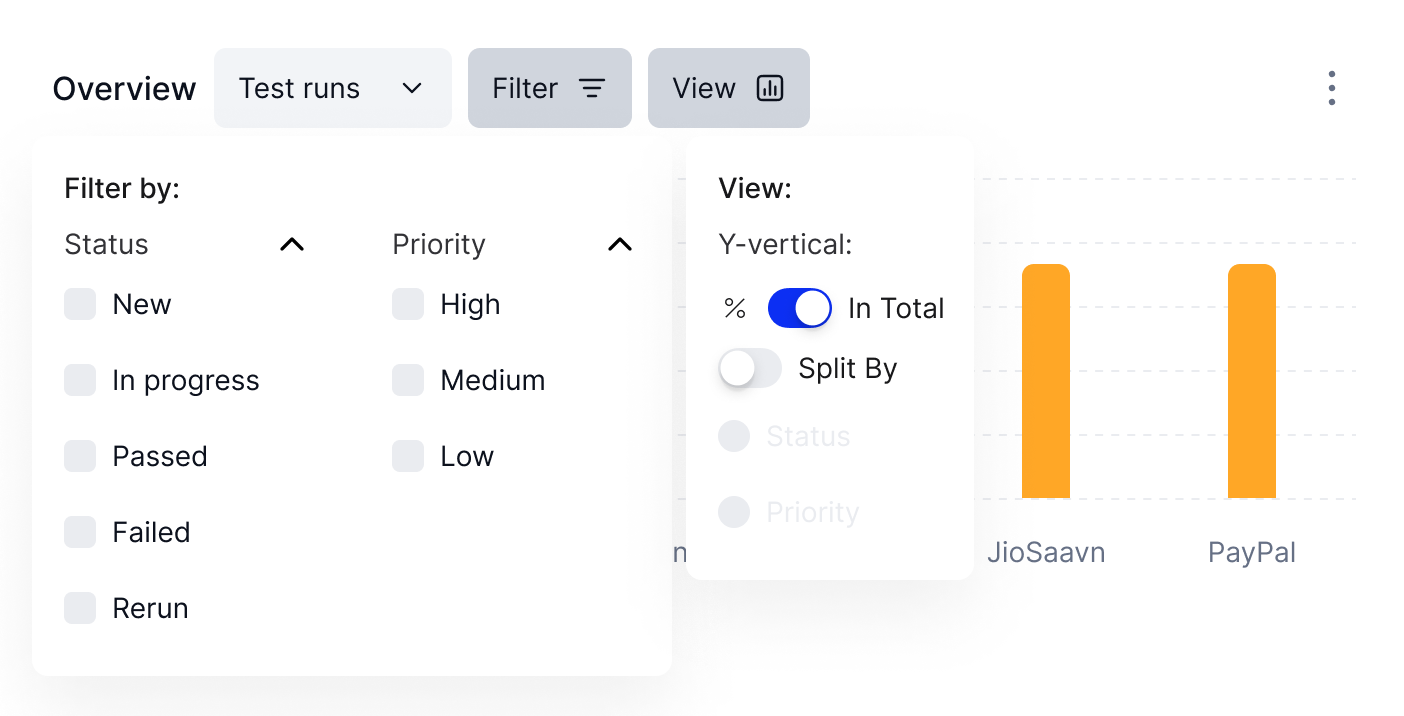Enable the Split By toggle
This screenshot has width=1404, height=716.
click(750, 368)
